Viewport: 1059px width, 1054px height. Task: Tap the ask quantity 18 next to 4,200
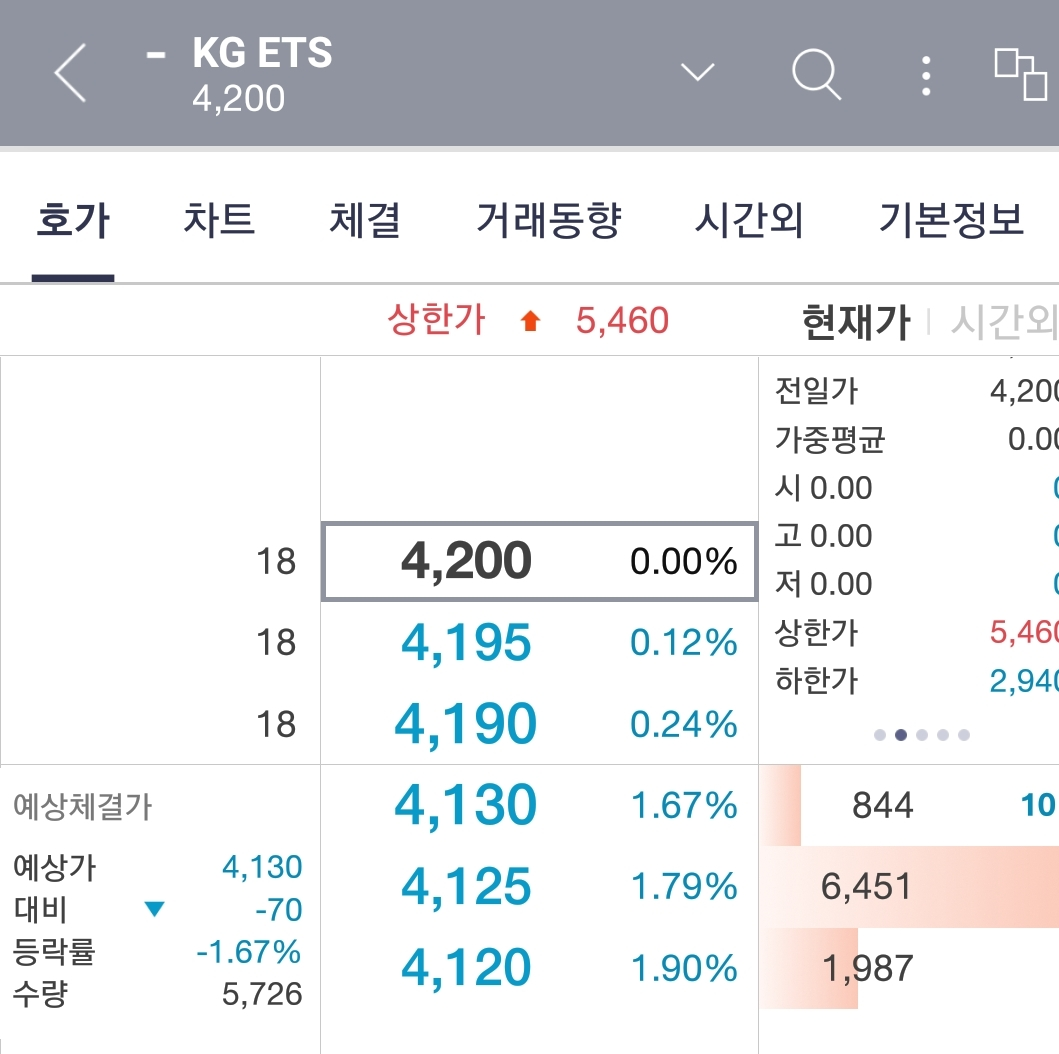276,561
